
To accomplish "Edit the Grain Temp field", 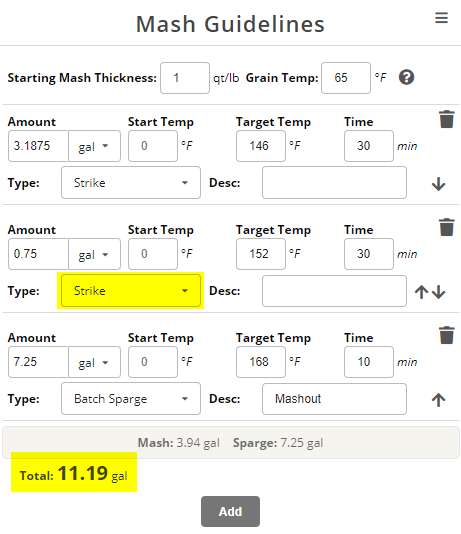I will 346,78.
